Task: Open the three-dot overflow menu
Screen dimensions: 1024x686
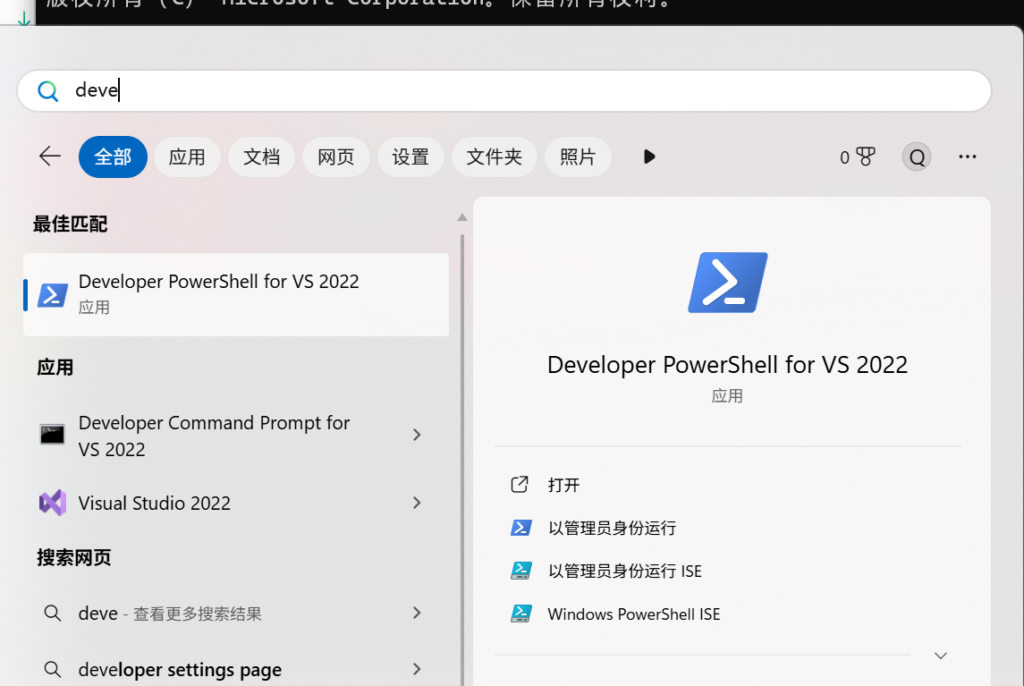Action: pyautogui.click(x=967, y=156)
